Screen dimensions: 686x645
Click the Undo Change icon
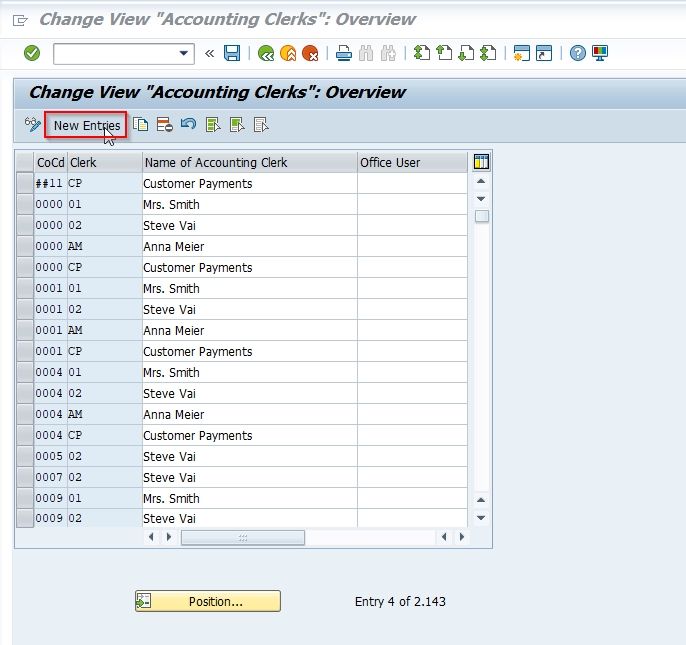tap(189, 125)
